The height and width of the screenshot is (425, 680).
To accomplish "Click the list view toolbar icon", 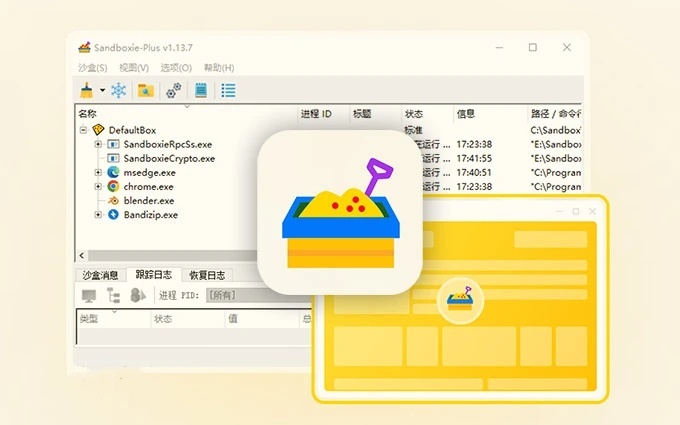I will tap(228, 91).
